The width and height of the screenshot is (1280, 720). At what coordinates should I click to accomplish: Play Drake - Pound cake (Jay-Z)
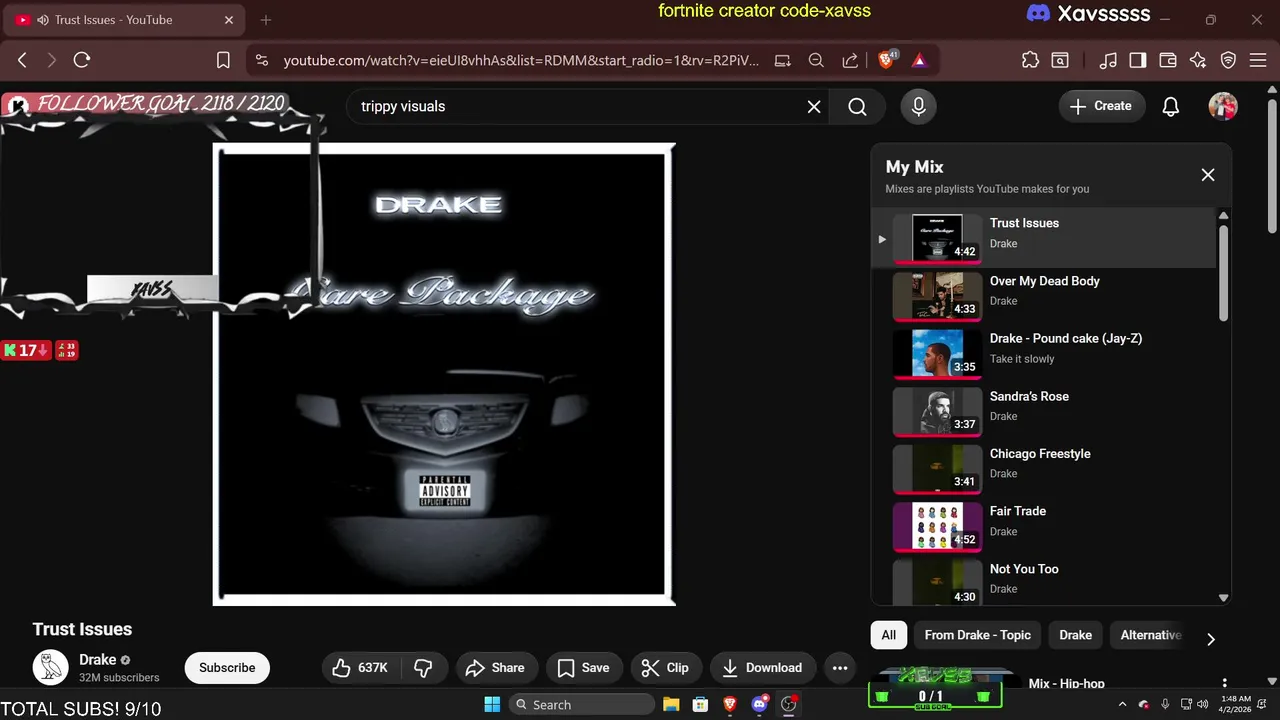(x=1045, y=353)
